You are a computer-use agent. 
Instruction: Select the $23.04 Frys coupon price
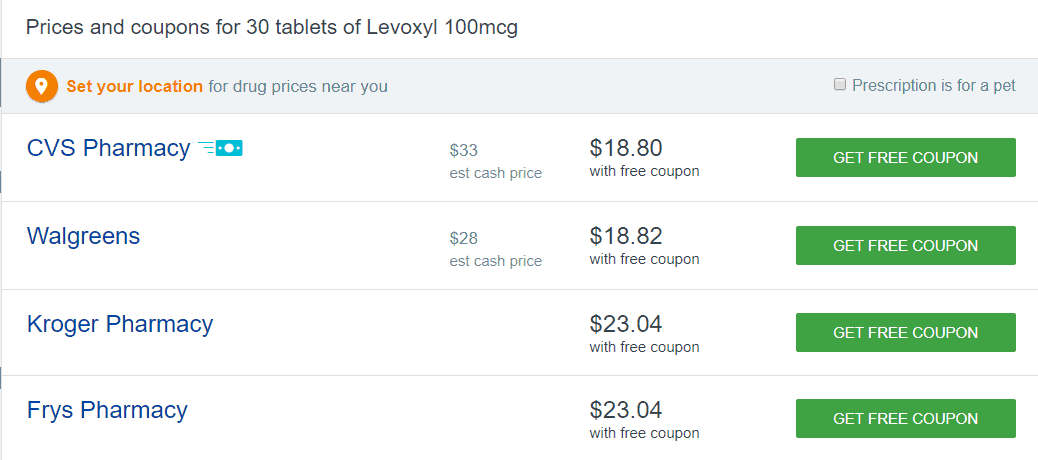click(x=626, y=410)
